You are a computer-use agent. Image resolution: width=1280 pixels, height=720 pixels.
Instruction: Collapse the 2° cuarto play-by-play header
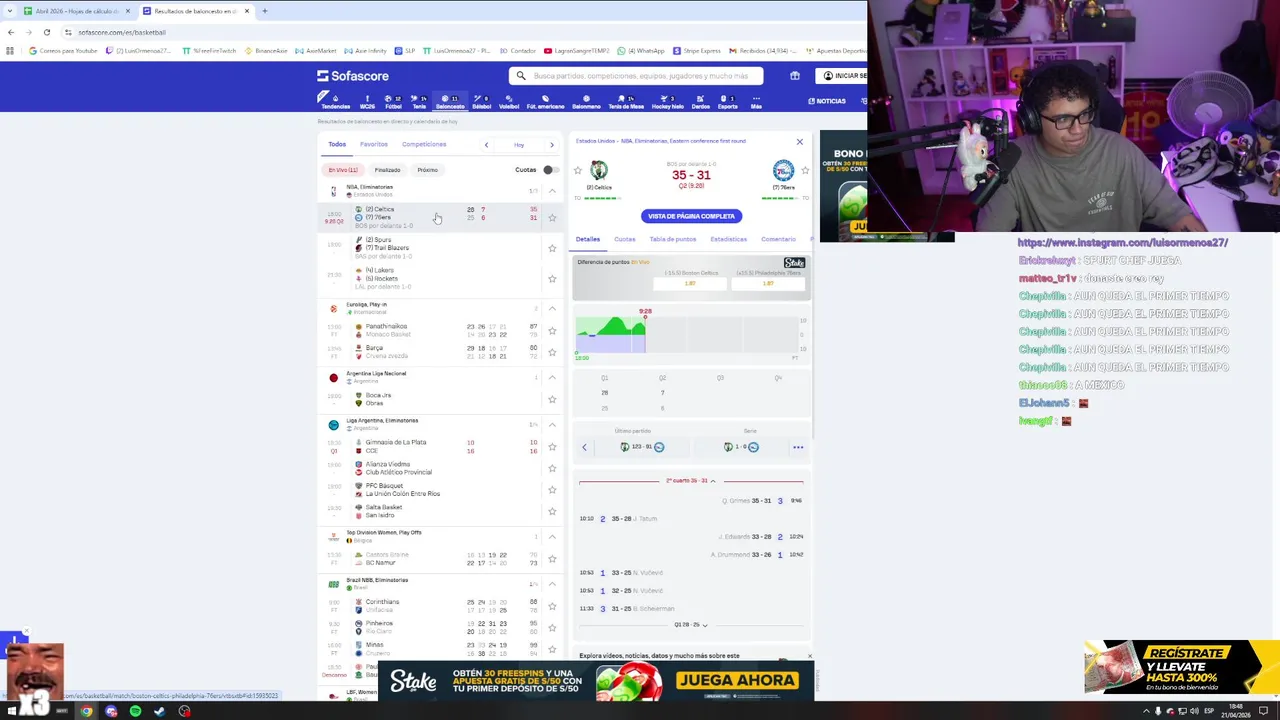coord(691,481)
